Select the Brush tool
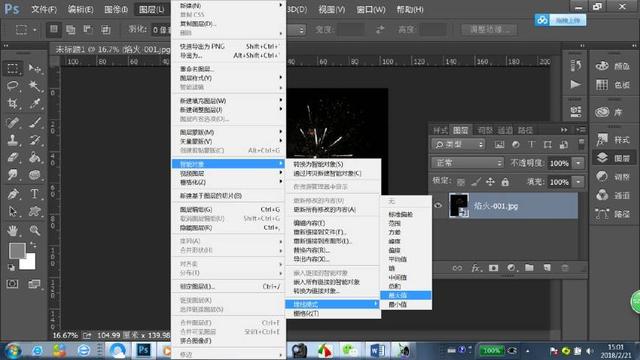This screenshot has width=640, height=360. [x=35, y=122]
